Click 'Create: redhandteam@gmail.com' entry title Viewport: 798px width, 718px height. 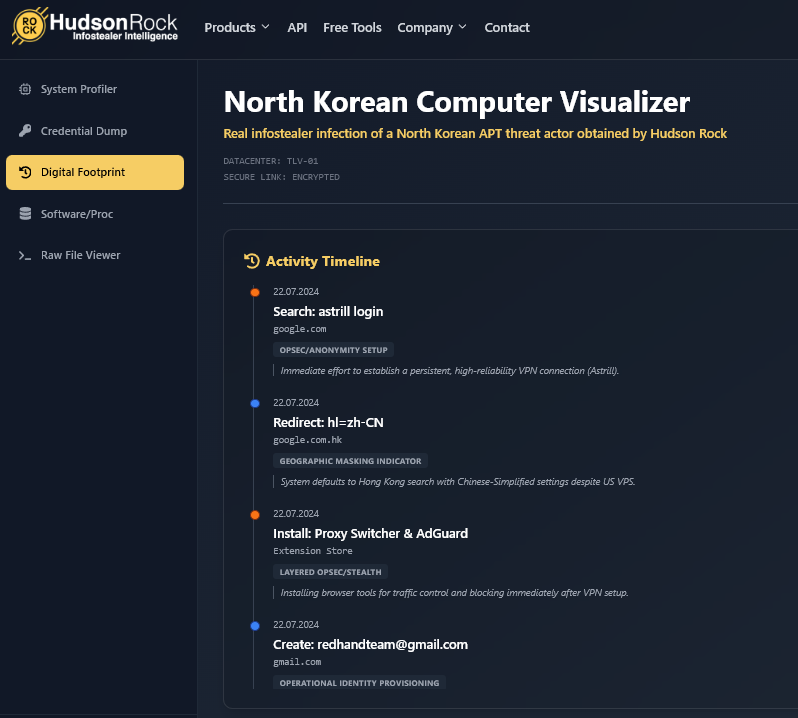pos(370,644)
